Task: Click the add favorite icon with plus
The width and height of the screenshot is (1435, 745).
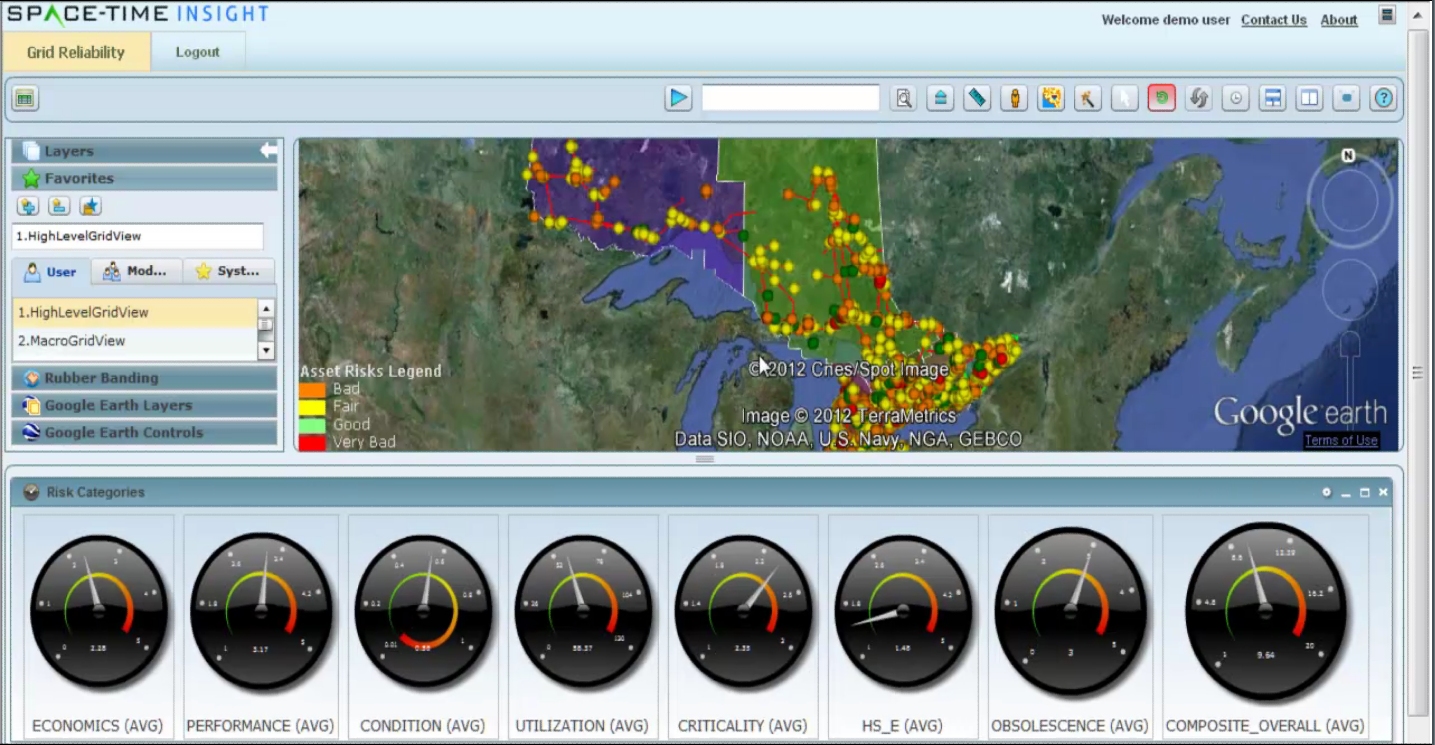Action: (28, 206)
